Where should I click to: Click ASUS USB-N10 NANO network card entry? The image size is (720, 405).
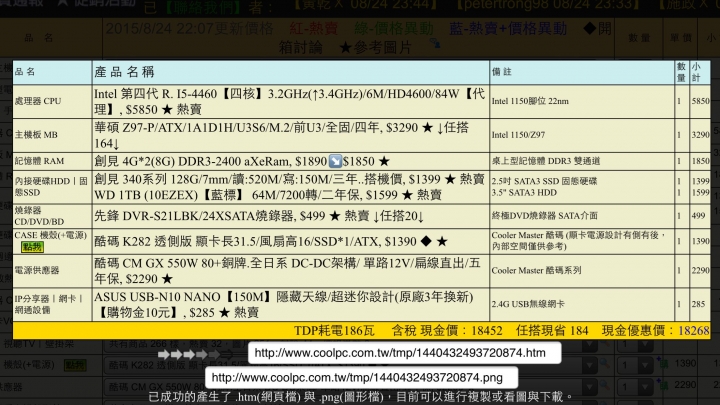[x=283, y=304]
